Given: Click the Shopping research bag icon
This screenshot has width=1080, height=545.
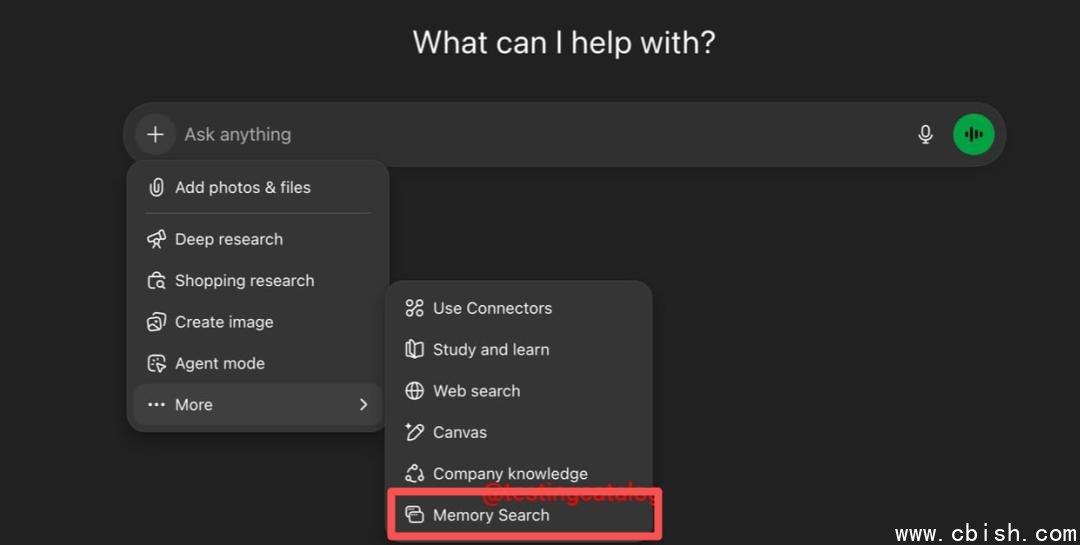Looking at the screenshot, I should click(x=156, y=281).
